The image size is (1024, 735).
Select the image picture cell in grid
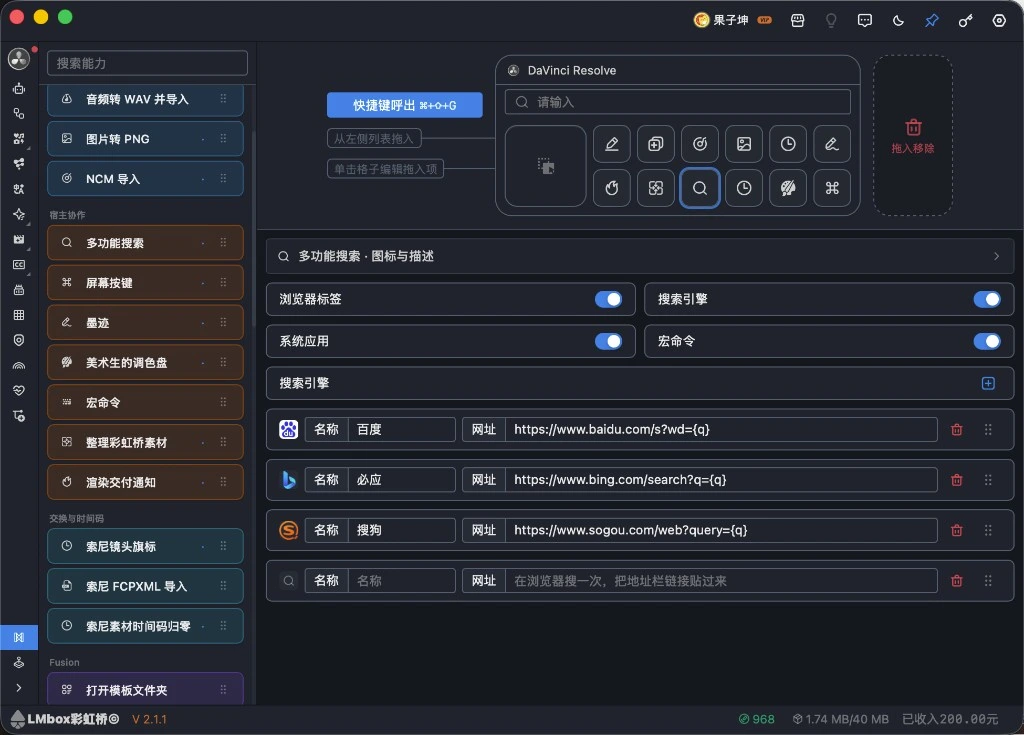tap(744, 144)
